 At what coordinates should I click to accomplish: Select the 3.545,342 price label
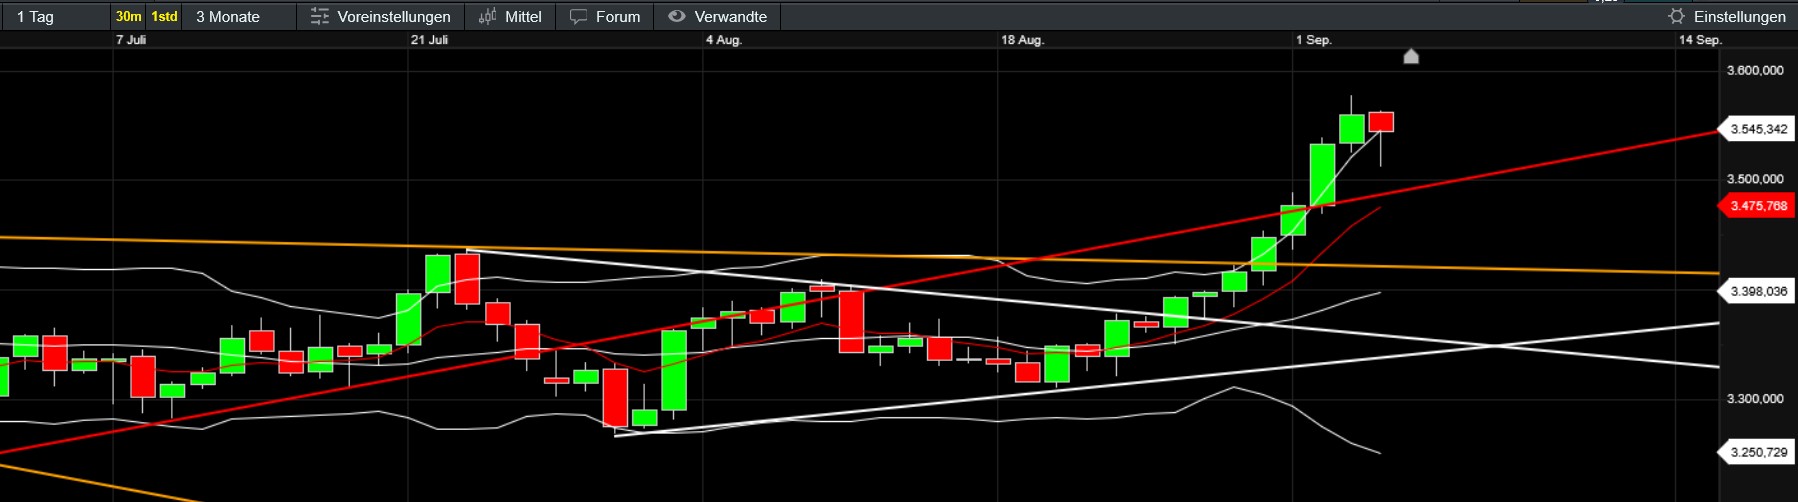click(x=1756, y=129)
